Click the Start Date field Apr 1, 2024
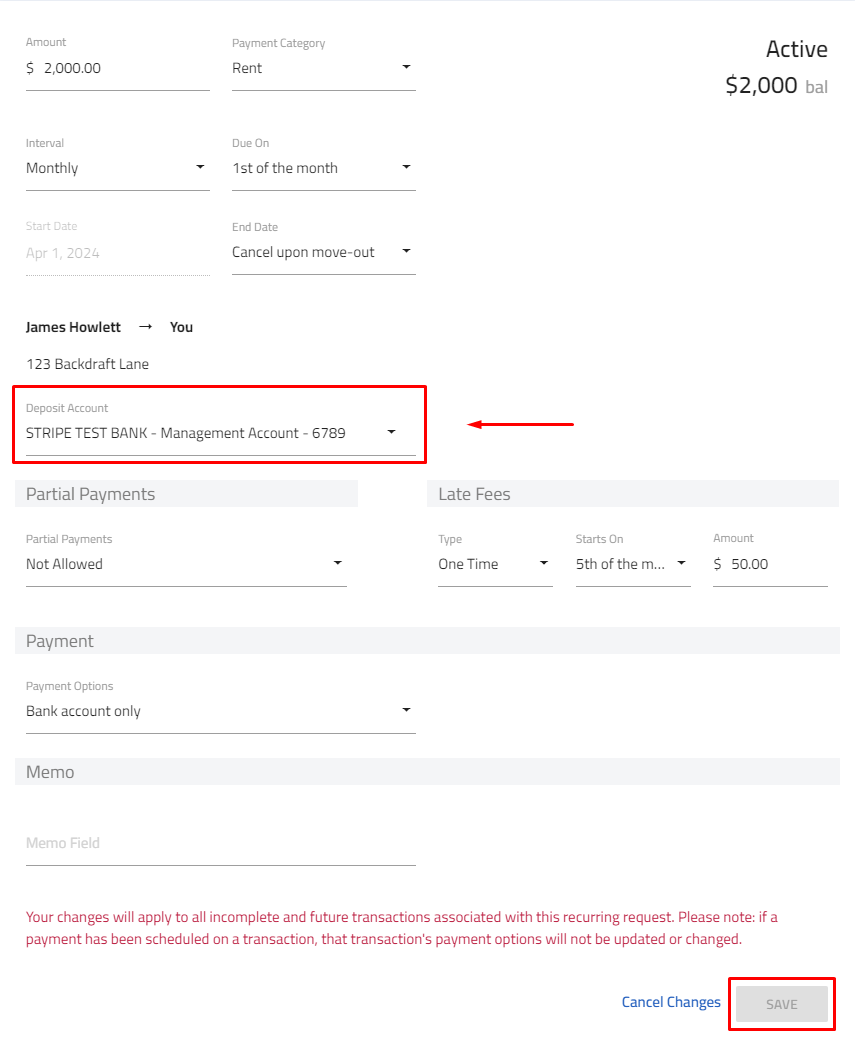855x1056 pixels. click(x=117, y=253)
